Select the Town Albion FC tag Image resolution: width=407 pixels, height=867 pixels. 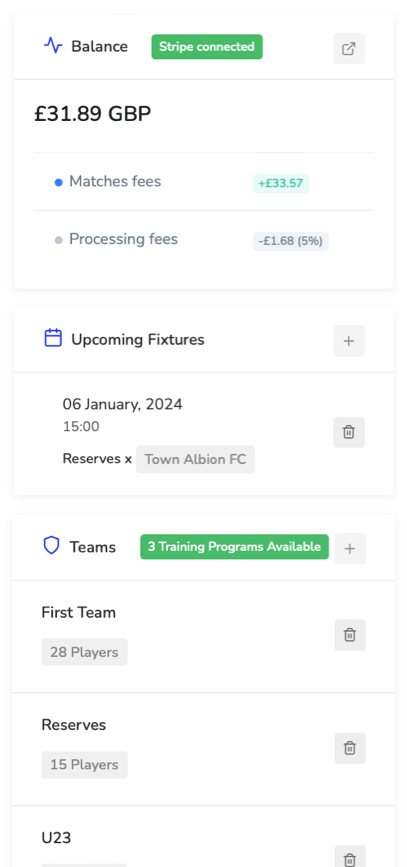(x=196, y=459)
